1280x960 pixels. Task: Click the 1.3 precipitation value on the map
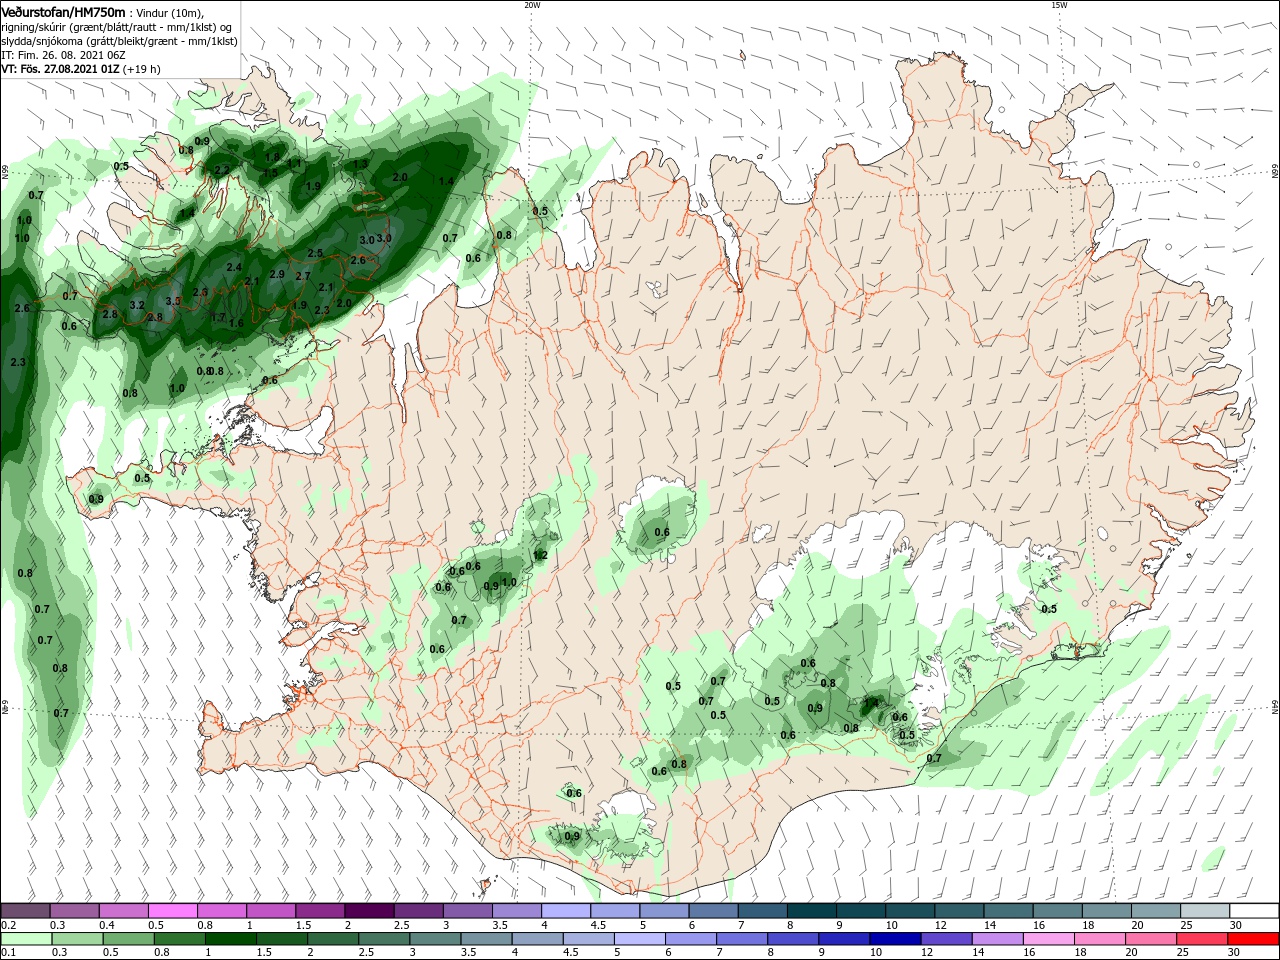[360, 164]
